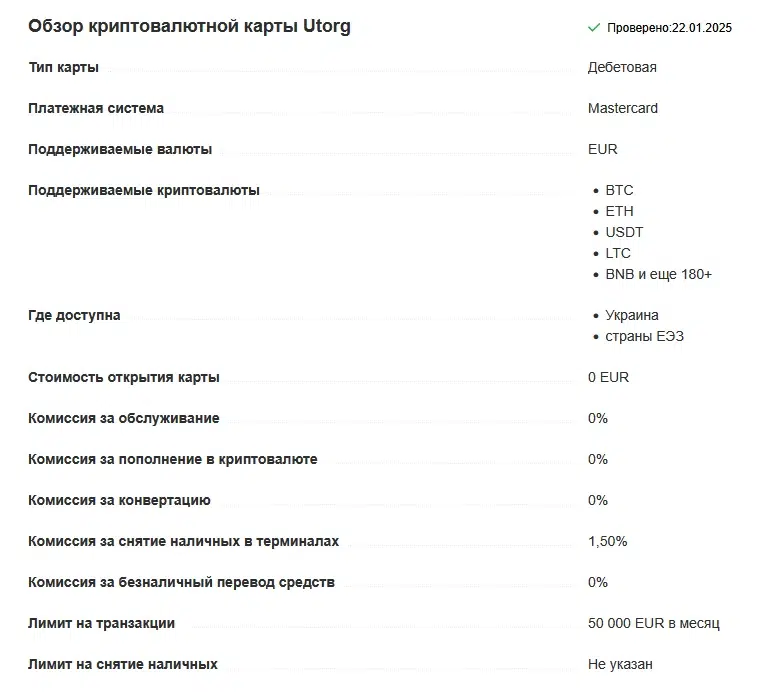Viewport: 758px width, 692px height.
Task: Click the heading 'Обзор криптовалютной карты Utorg'
Action: (190, 26)
